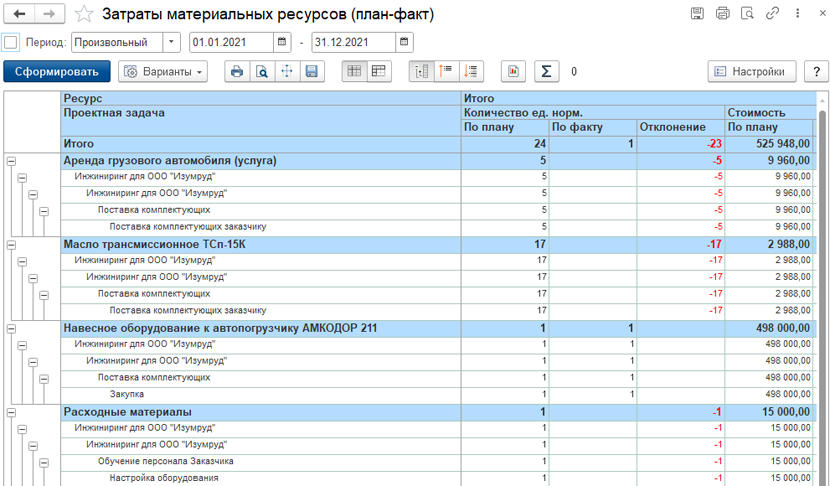
Task: Select Масло трансмиссионное ТСп-15К deviation -17 bold cell
Action: tap(680, 245)
